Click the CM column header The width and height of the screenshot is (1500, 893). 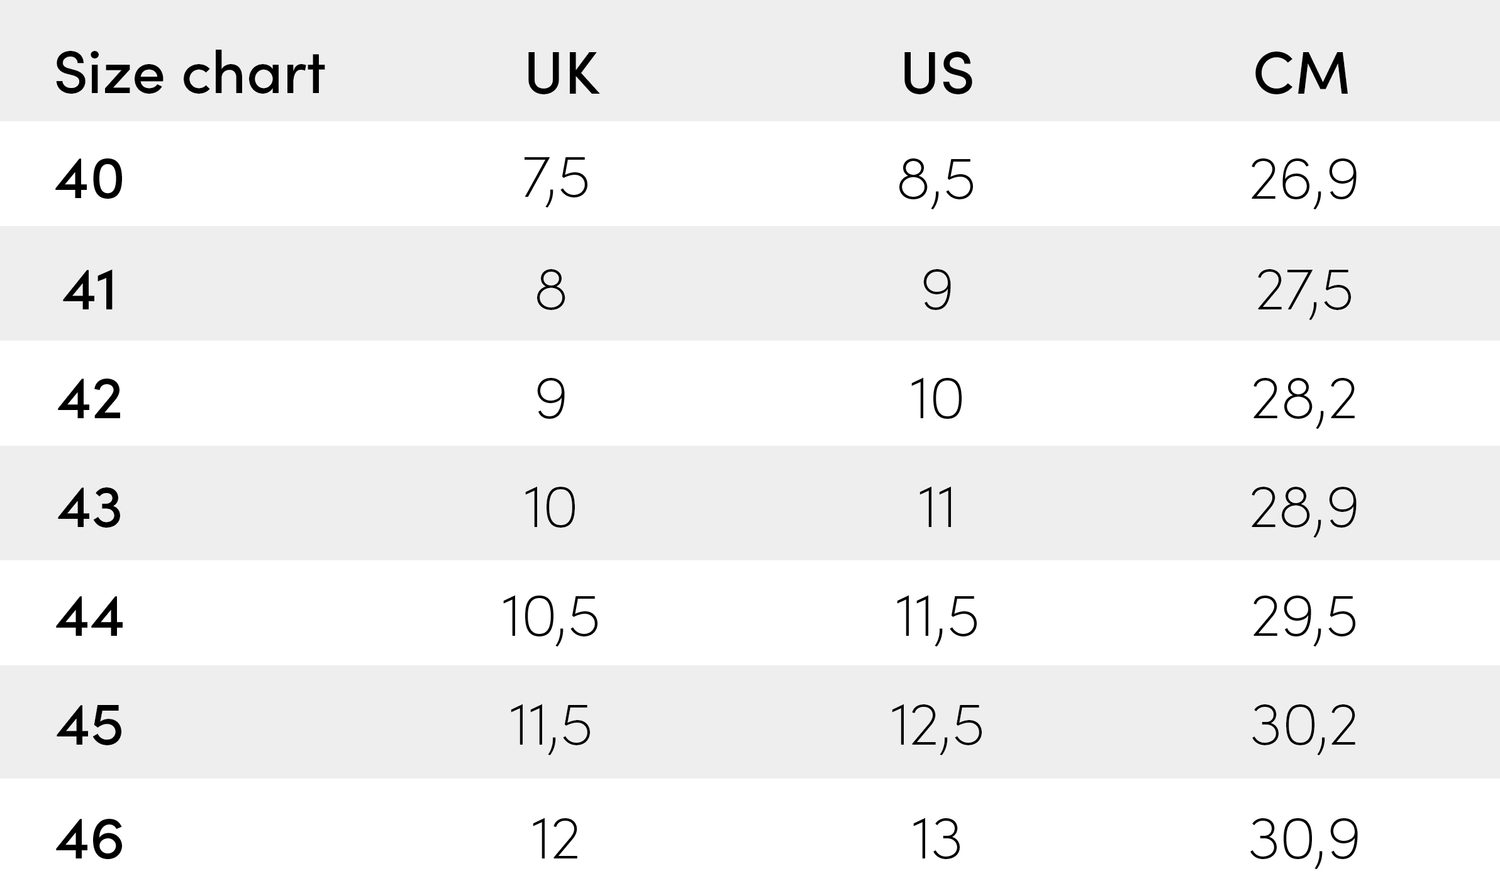[x=1302, y=74]
